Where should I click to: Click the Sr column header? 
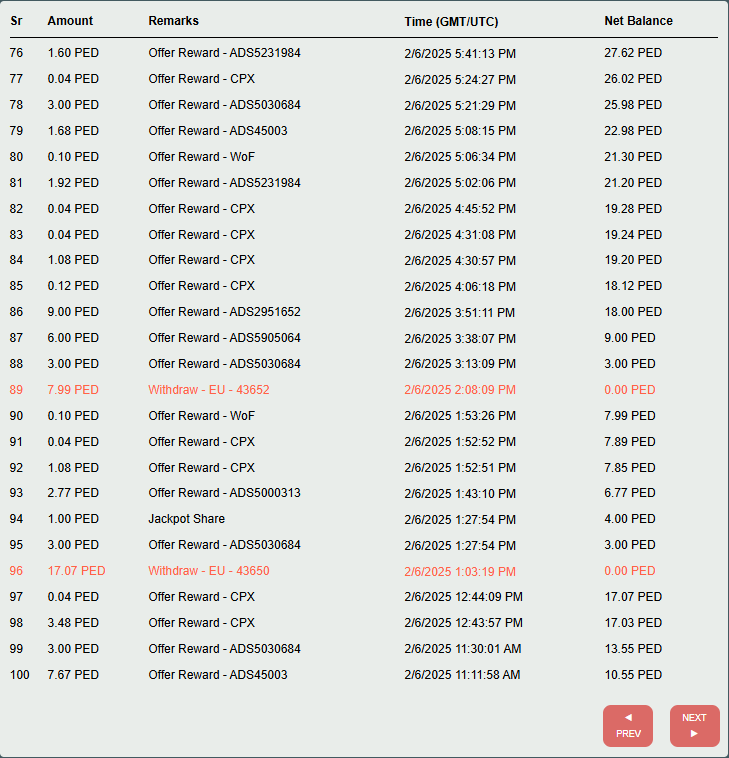(x=16, y=21)
